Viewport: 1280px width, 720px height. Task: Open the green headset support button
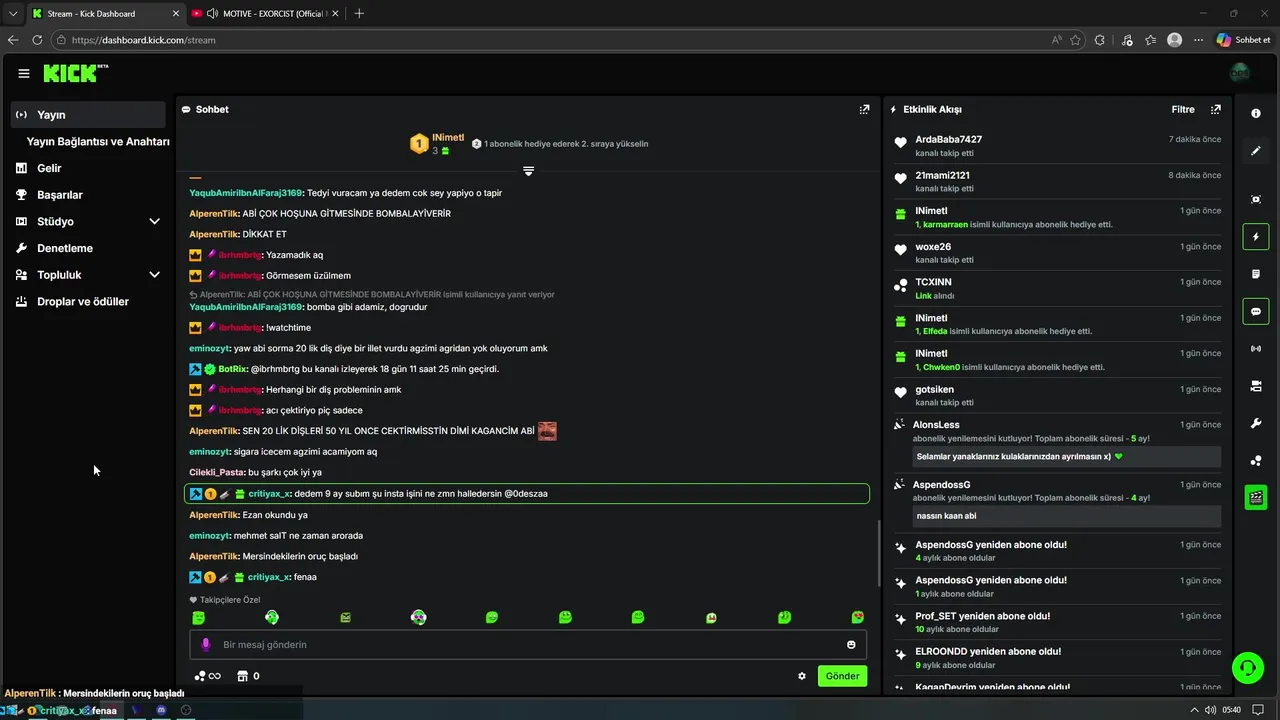(x=1247, y=667)
